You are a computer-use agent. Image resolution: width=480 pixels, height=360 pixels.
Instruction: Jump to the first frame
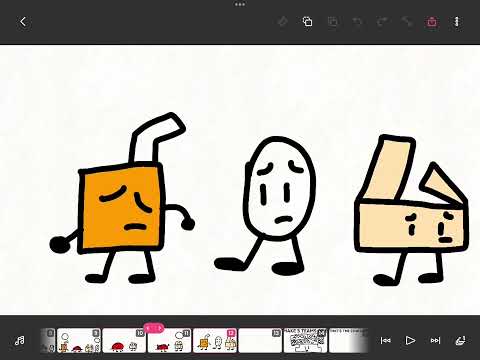click(386, 340)
